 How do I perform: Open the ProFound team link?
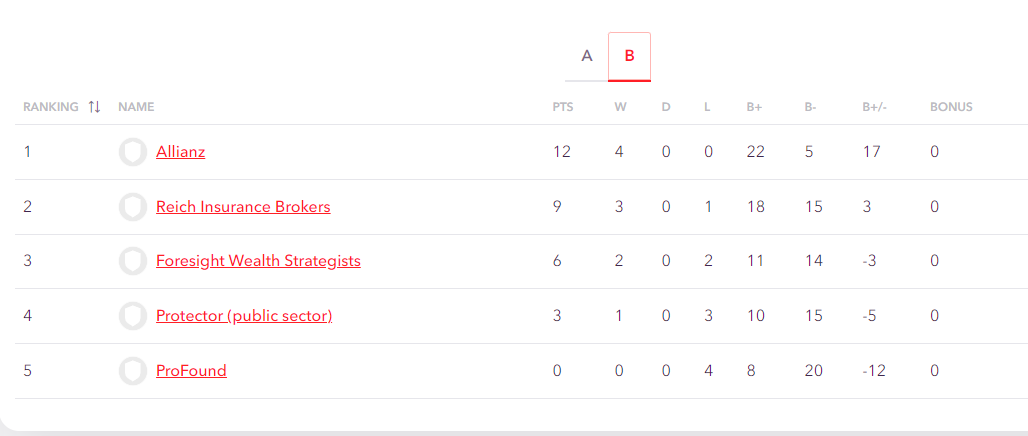[x=191, y=371]
